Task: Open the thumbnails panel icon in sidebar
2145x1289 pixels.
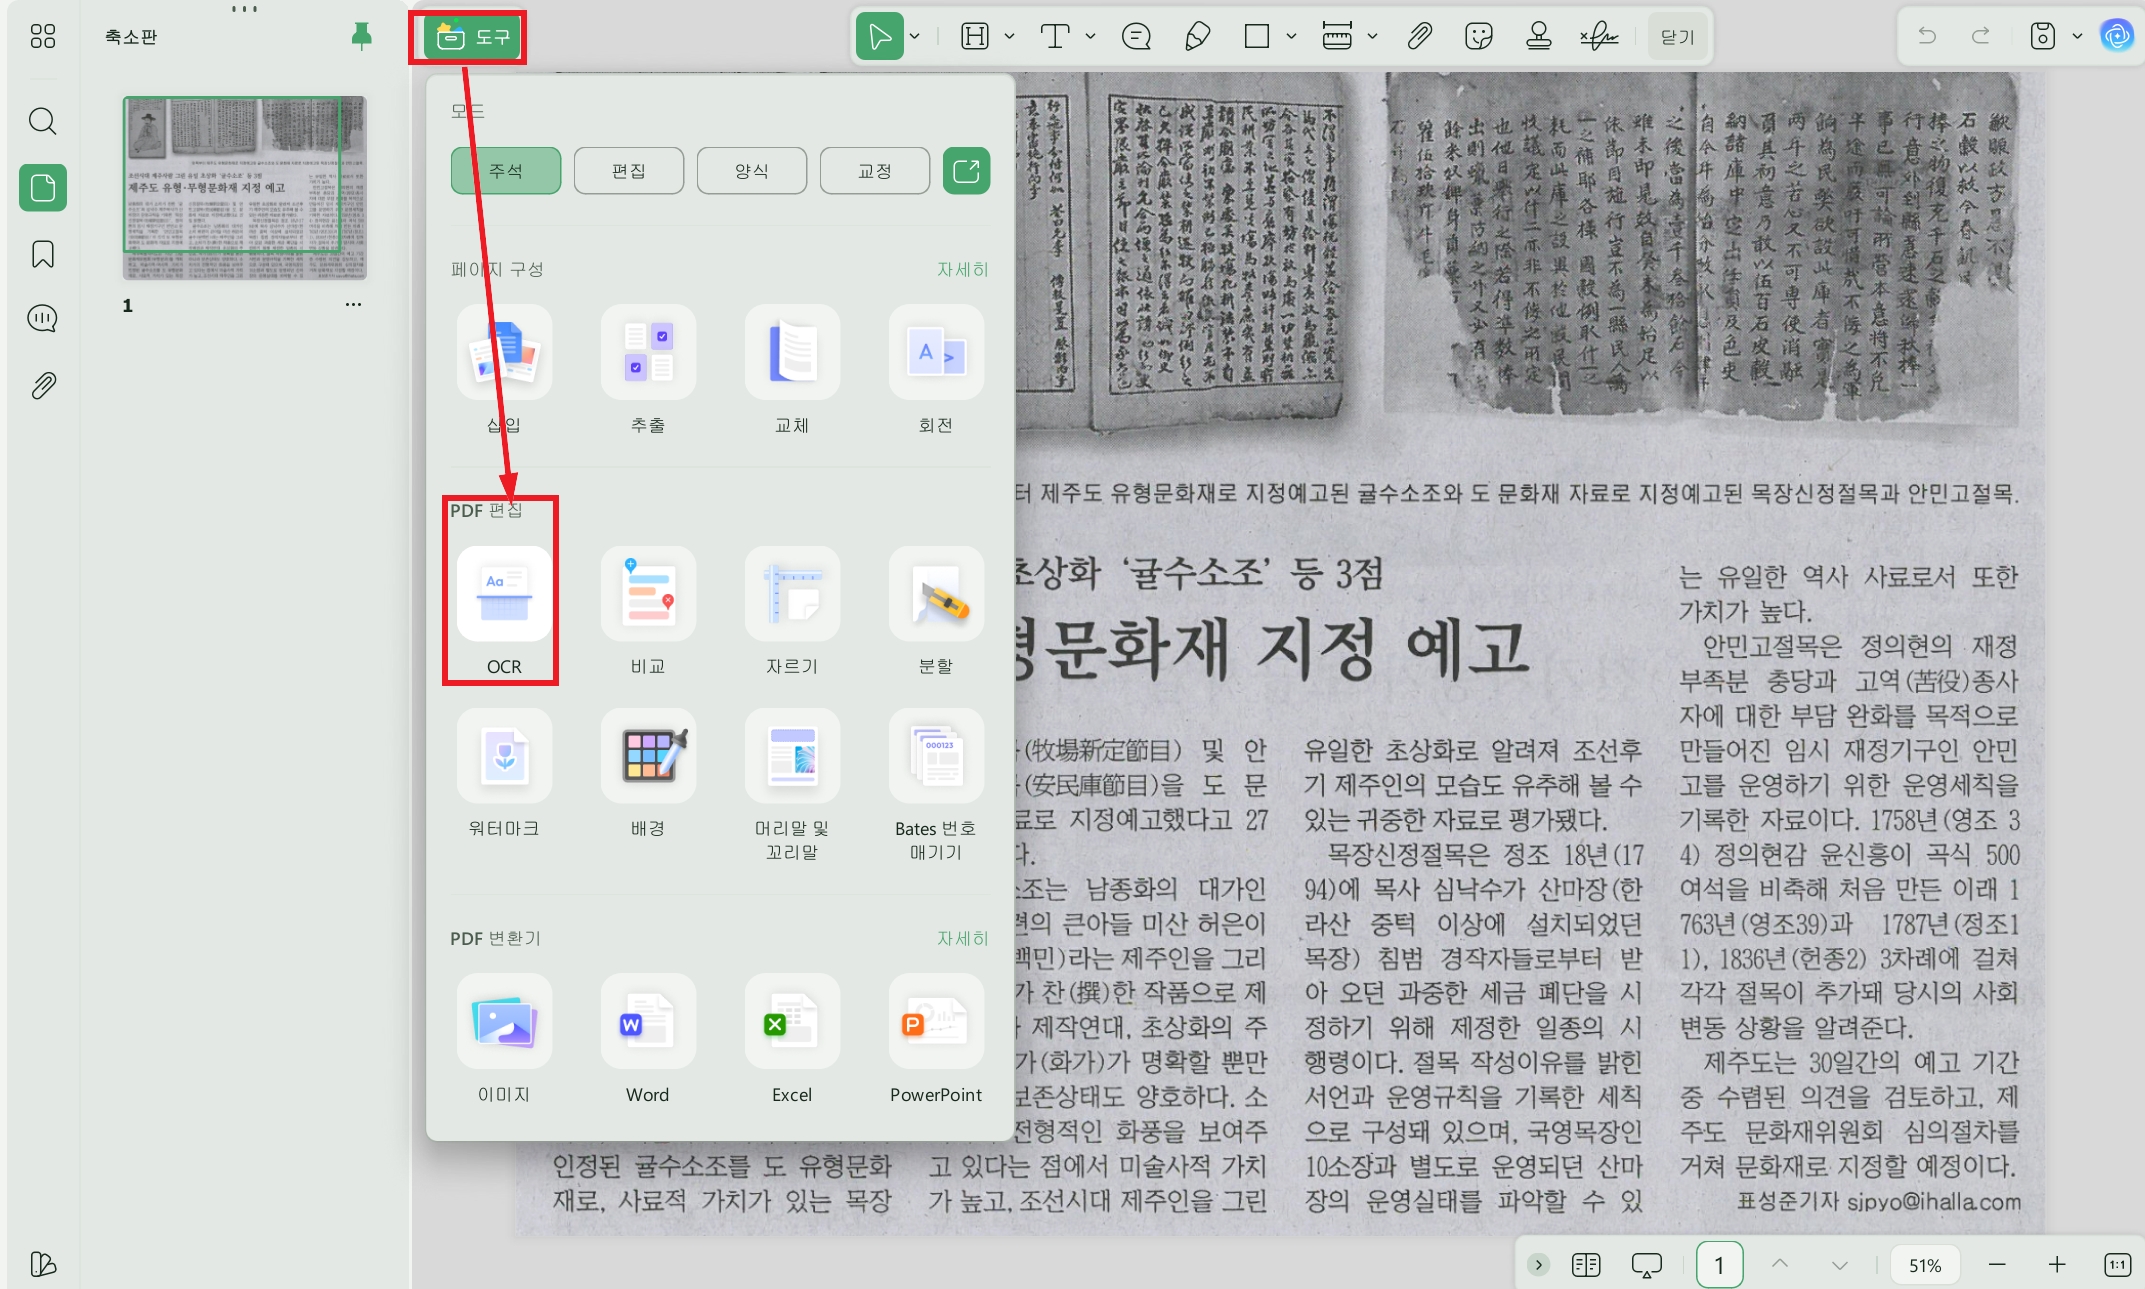Action: [43, 188]
